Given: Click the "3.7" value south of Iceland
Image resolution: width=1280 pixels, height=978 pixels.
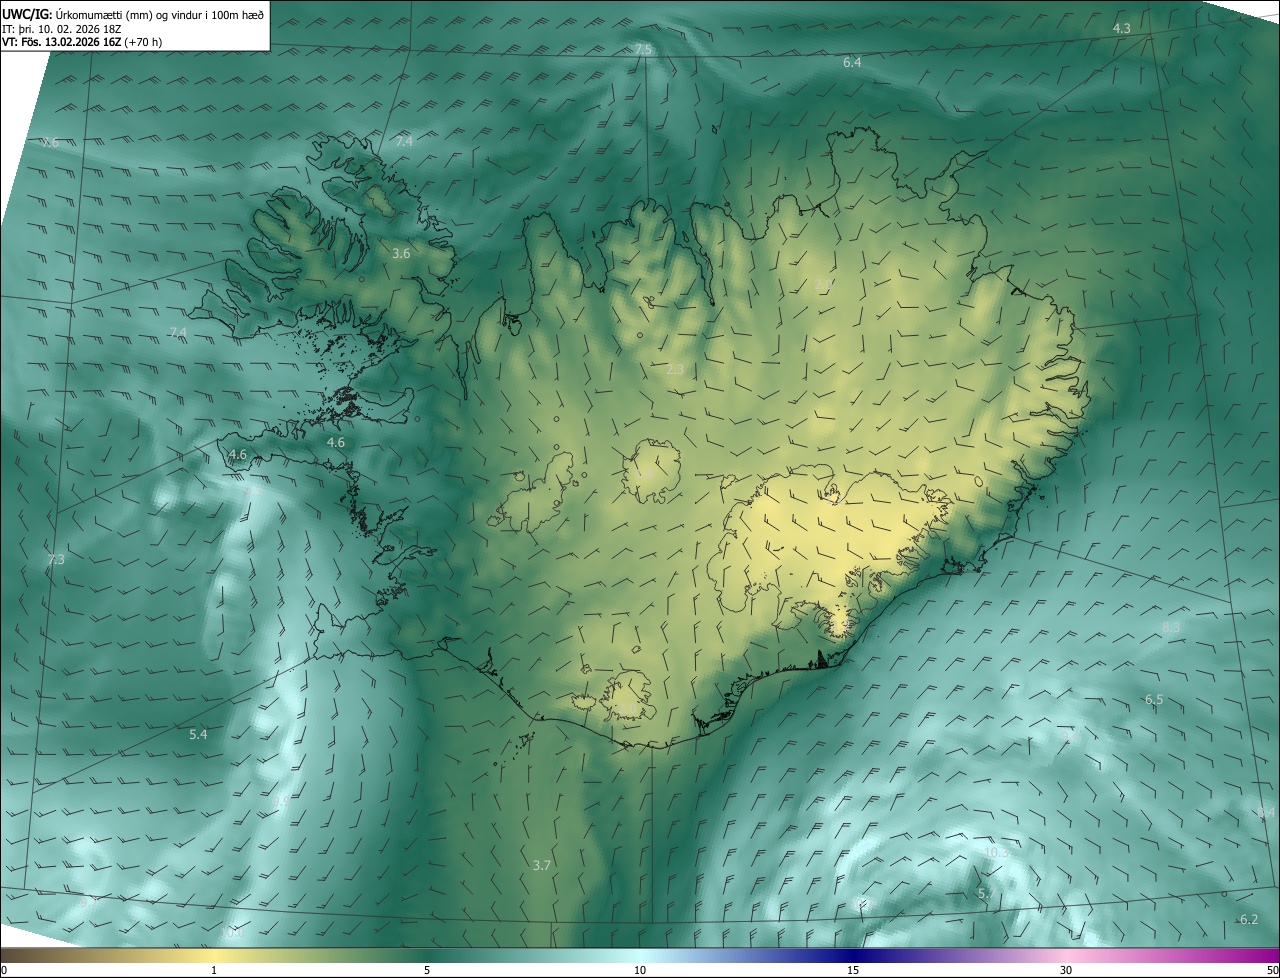Looking at the screenshot, I should [542, 865].
